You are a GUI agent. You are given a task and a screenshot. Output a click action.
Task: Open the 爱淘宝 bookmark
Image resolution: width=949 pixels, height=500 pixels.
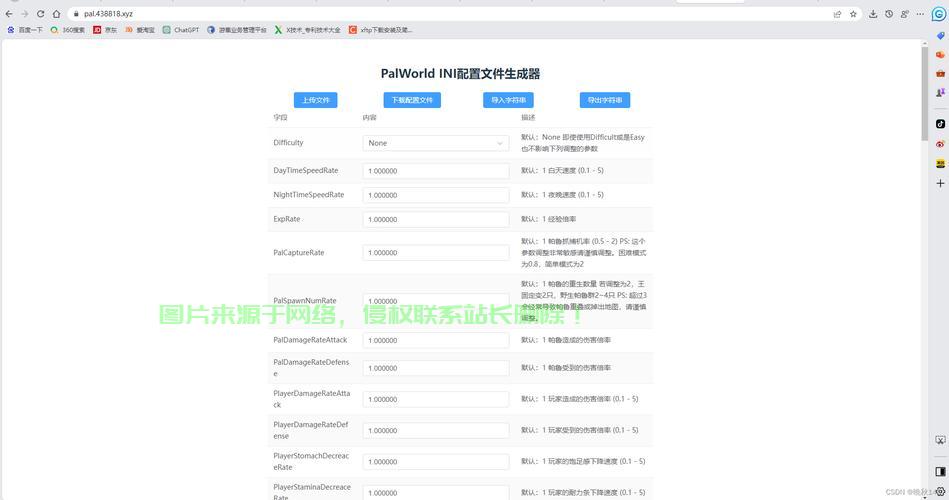tap(140, 30)
